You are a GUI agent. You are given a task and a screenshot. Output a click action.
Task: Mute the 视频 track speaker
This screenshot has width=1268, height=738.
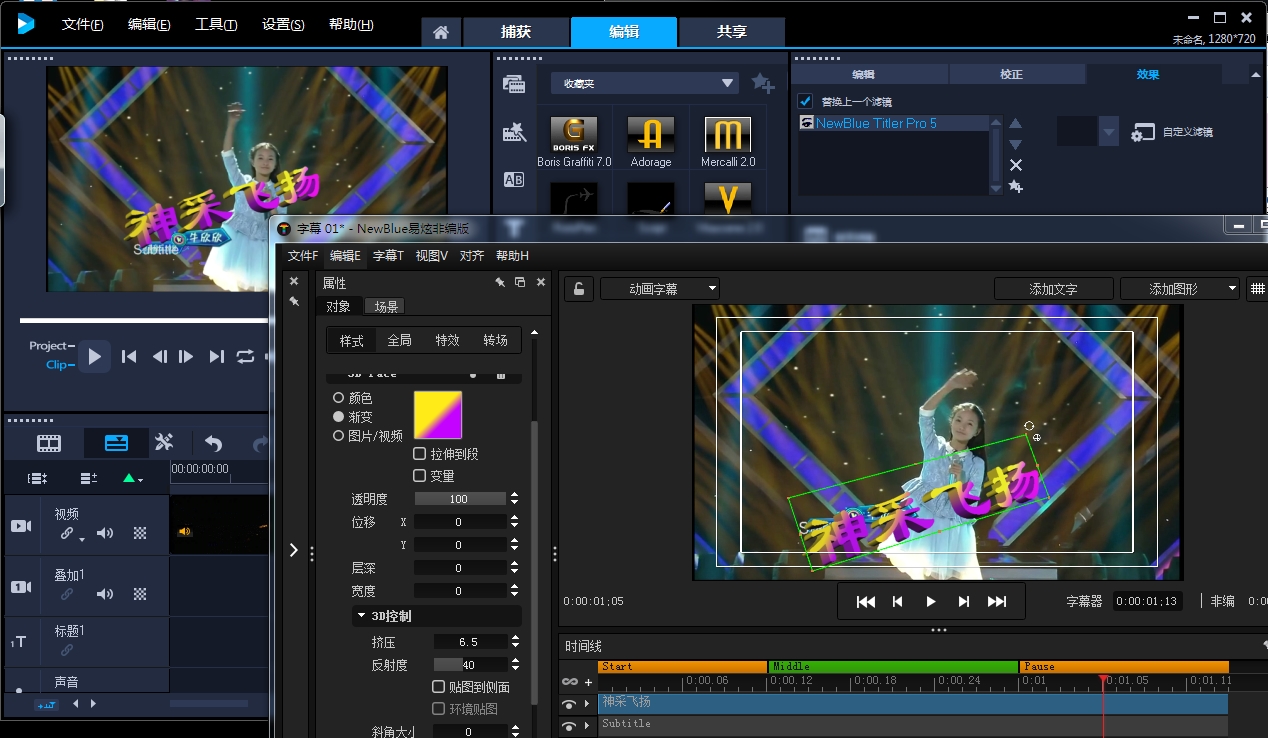coord(105,534)
